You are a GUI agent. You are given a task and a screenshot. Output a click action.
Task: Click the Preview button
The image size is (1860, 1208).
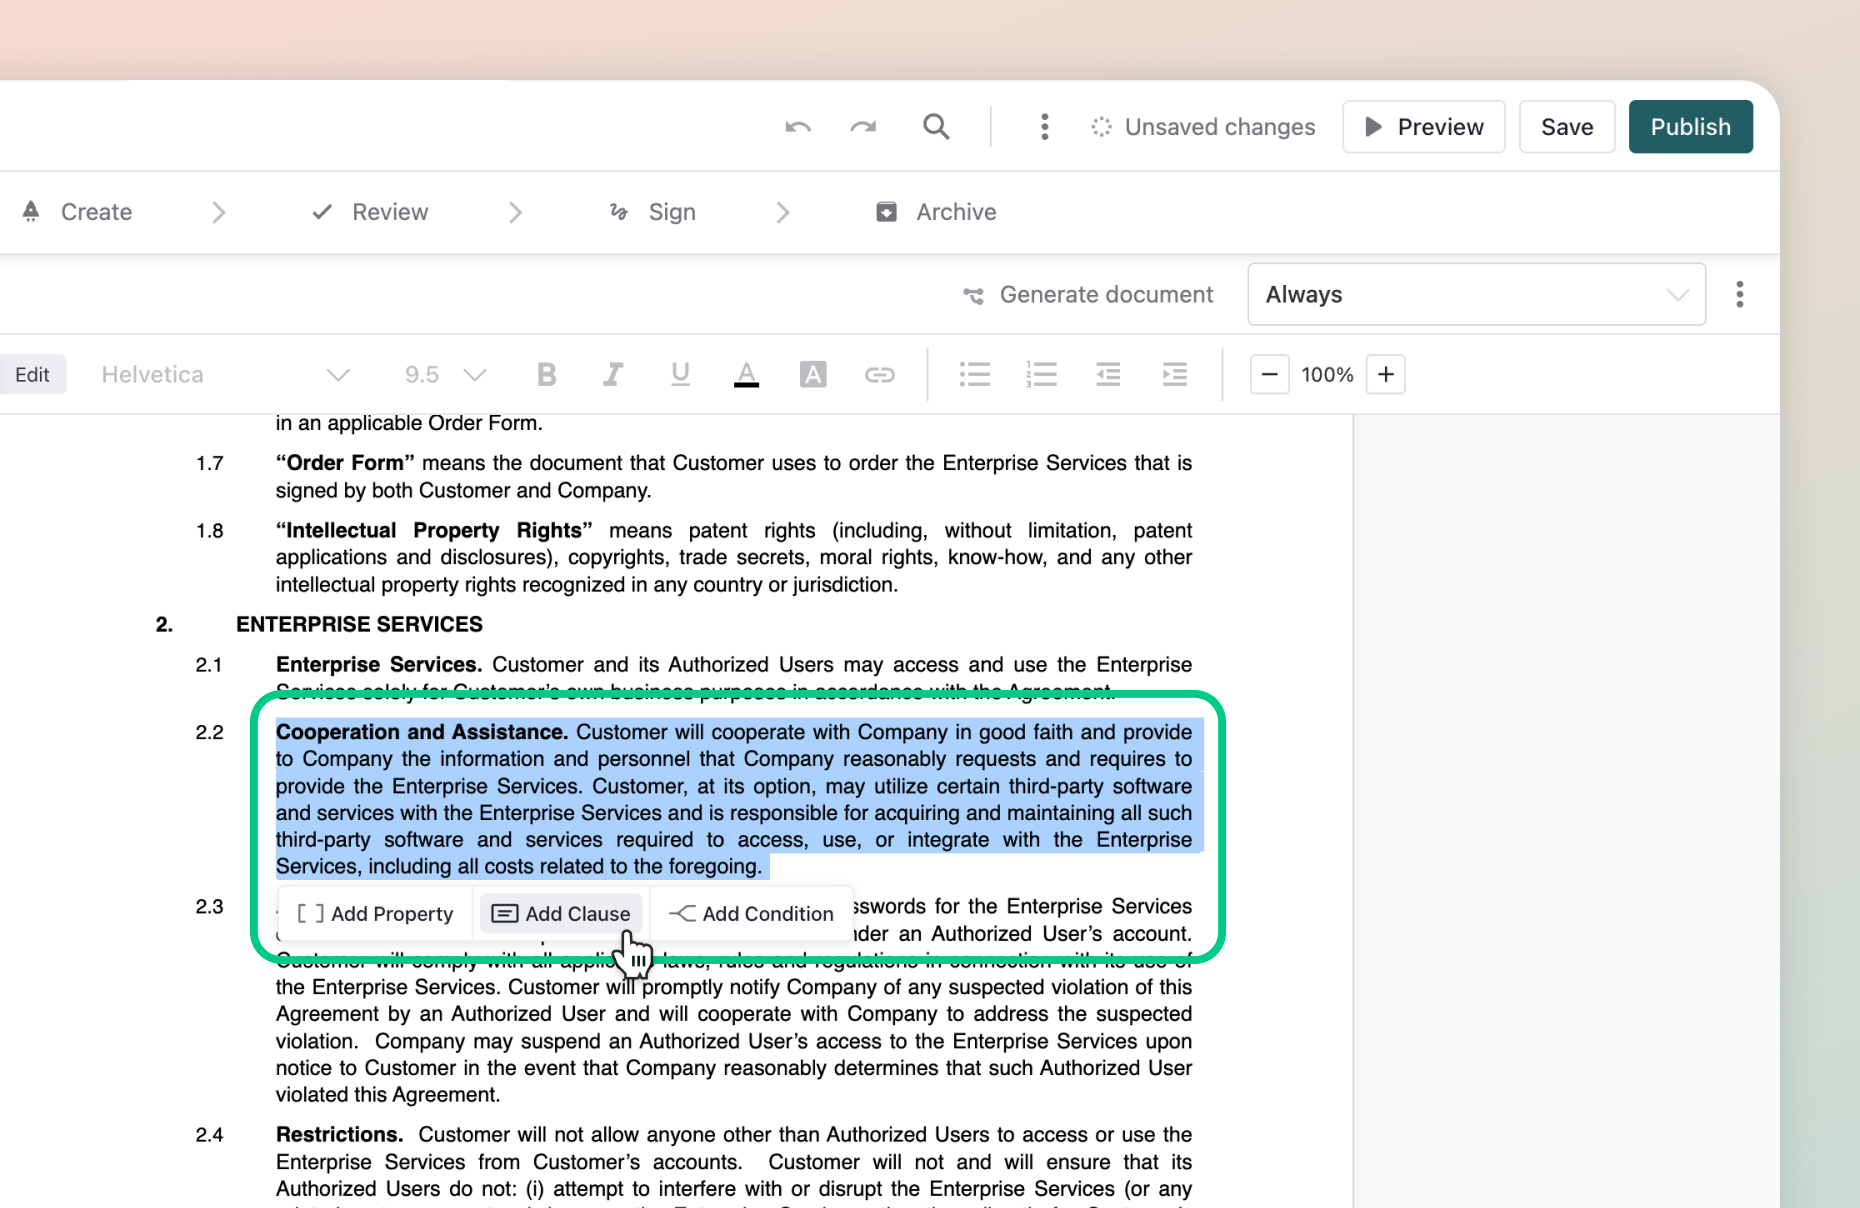pyautogui.click(x=1423, y=127)
